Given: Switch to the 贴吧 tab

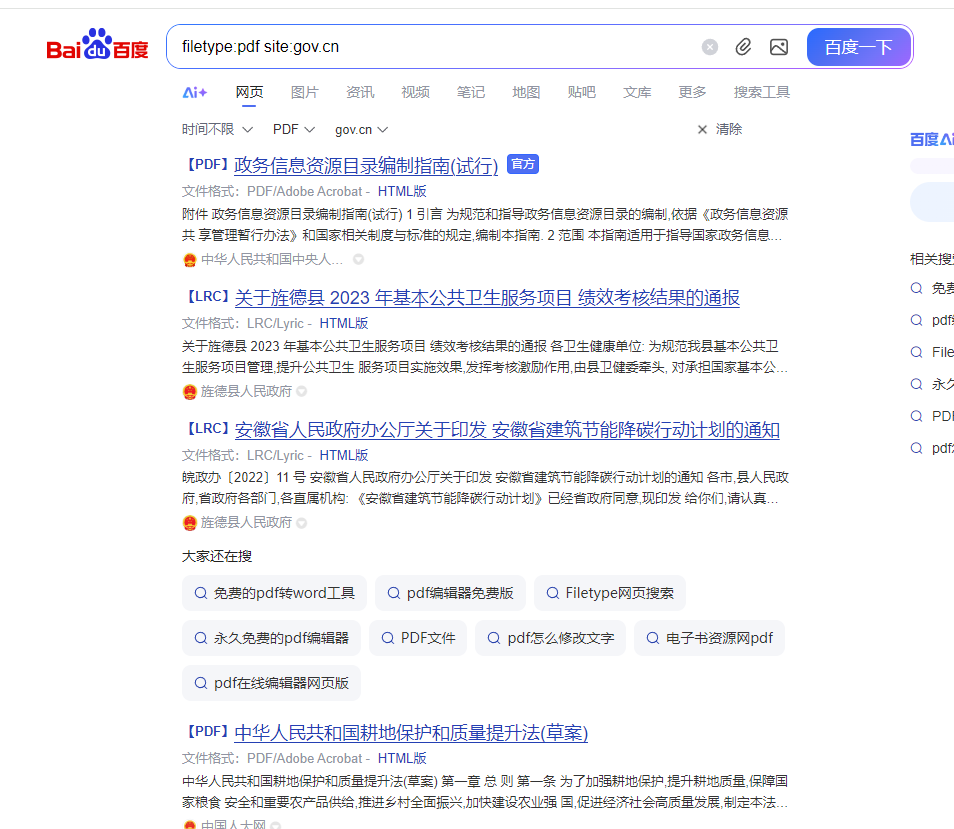Looking at the screenshot, I should pyautogui.click(x=582, y=92).
